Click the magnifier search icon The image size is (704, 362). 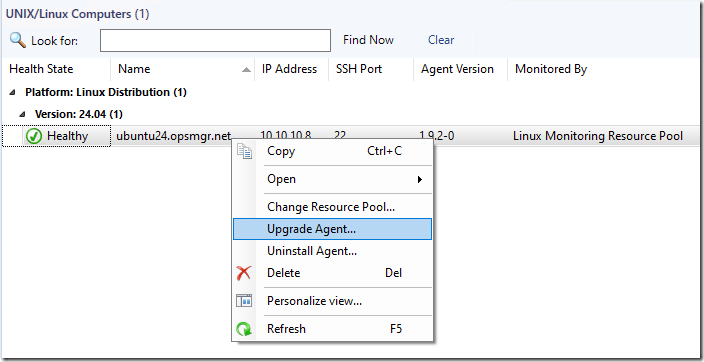[18, 40]
